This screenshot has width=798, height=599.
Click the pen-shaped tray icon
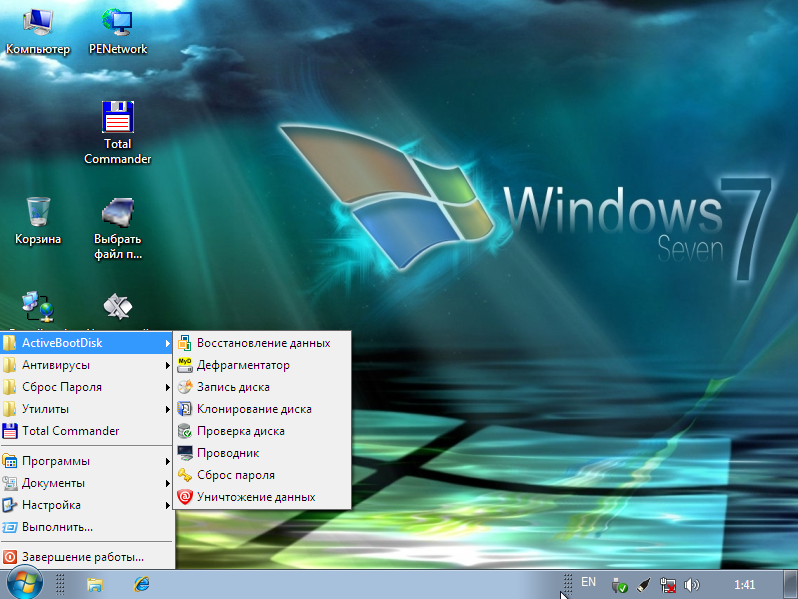click(x=643, y=585)
